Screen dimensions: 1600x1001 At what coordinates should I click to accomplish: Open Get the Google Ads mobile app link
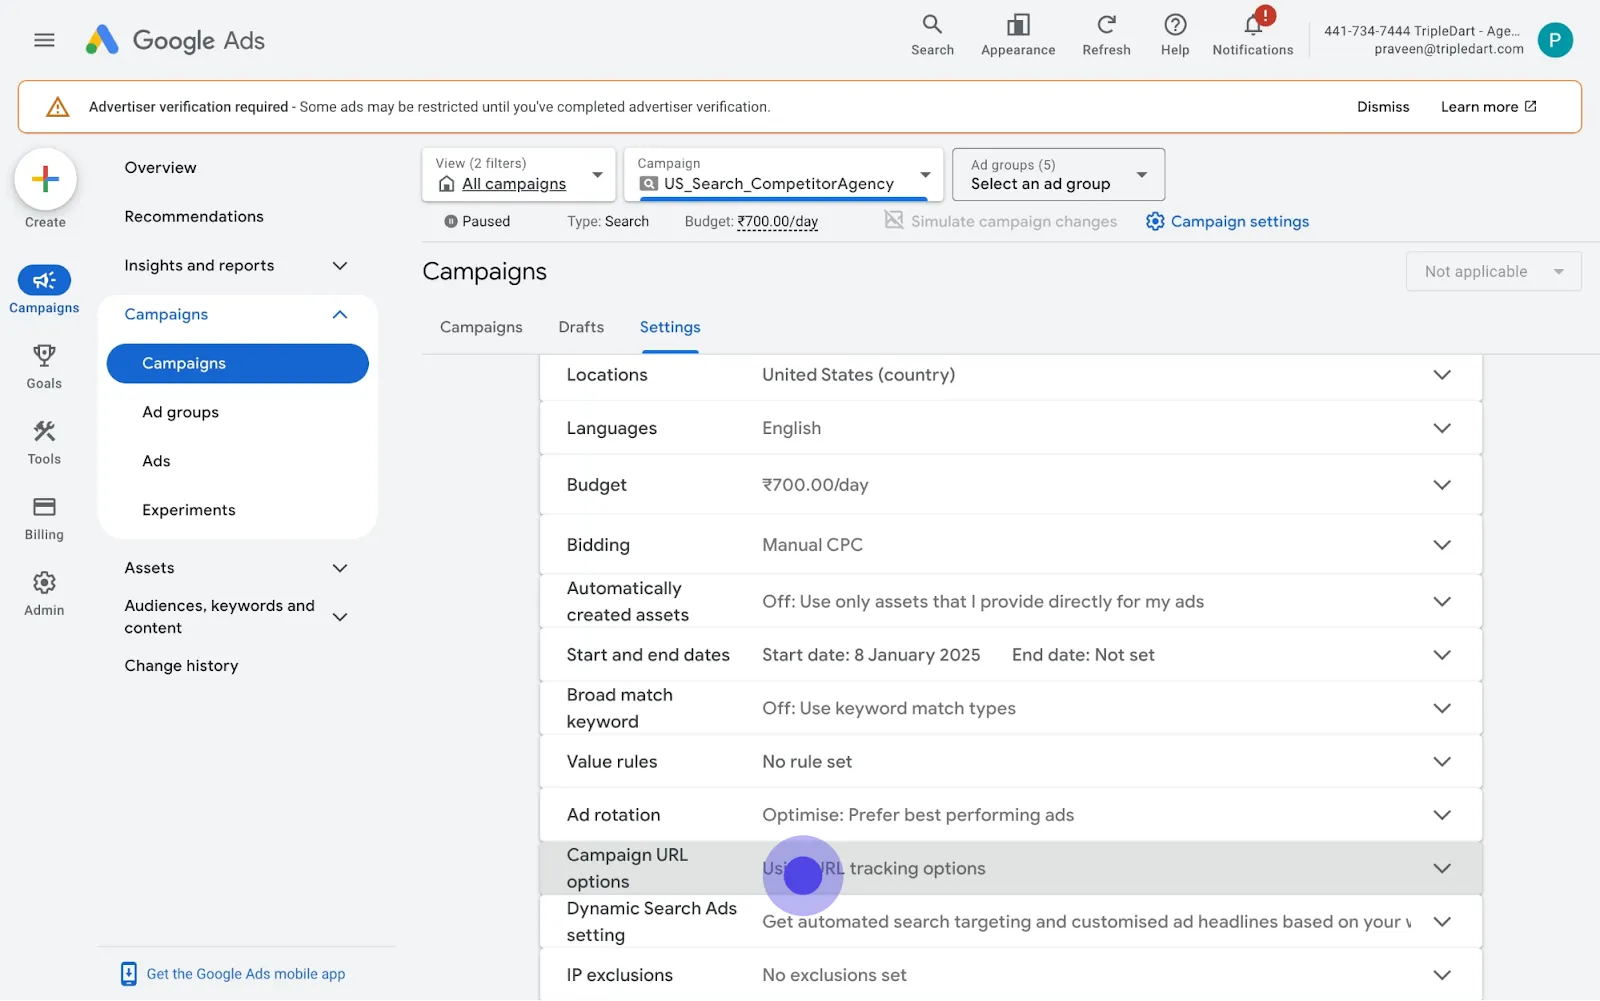pyautogui.click(x=246, y=974)
